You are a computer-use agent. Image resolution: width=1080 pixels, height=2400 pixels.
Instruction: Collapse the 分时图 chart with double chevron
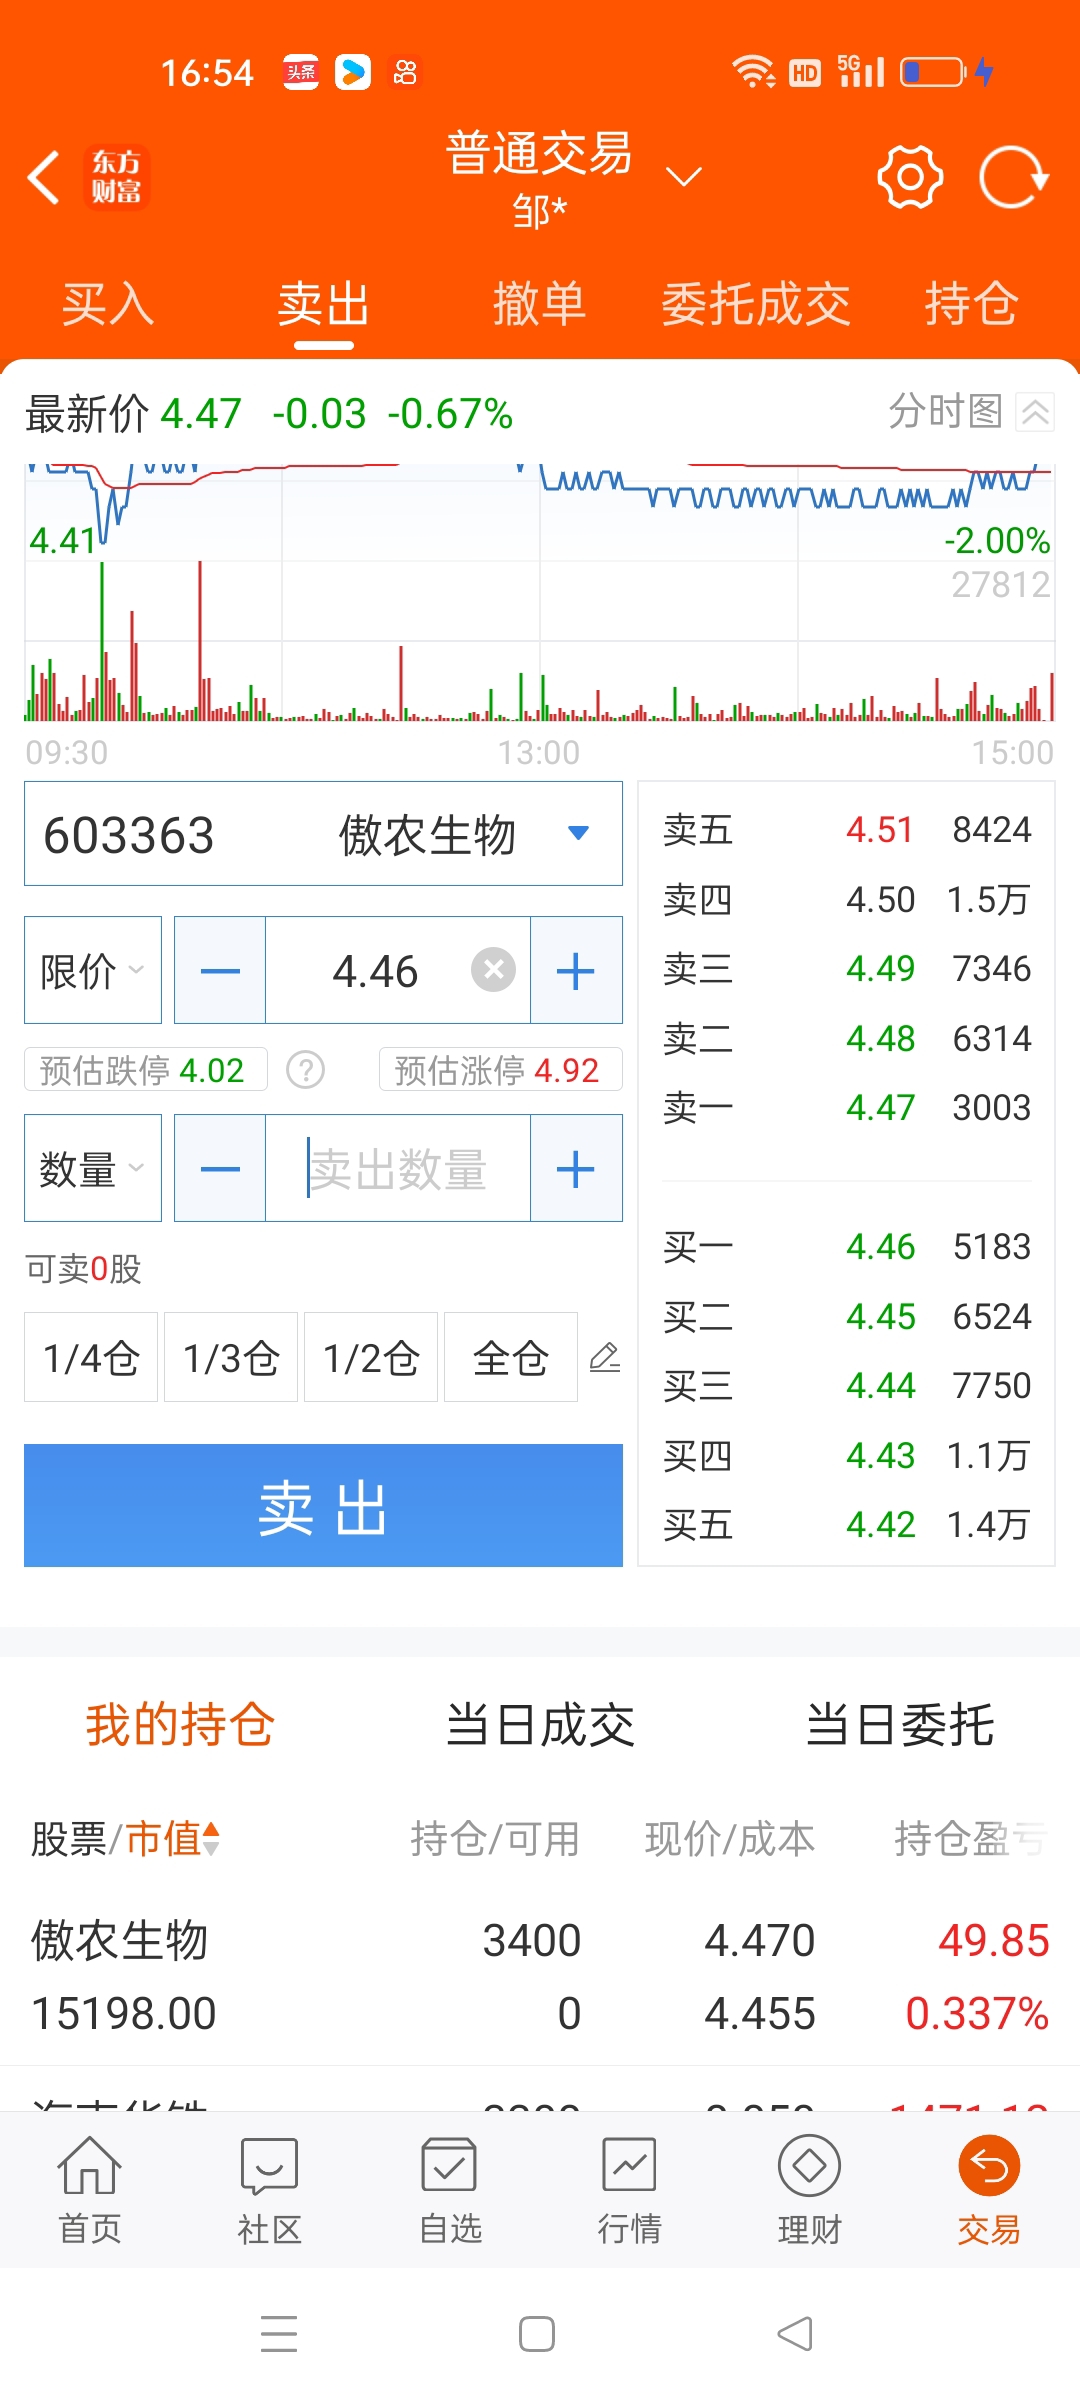[1035, 411]
